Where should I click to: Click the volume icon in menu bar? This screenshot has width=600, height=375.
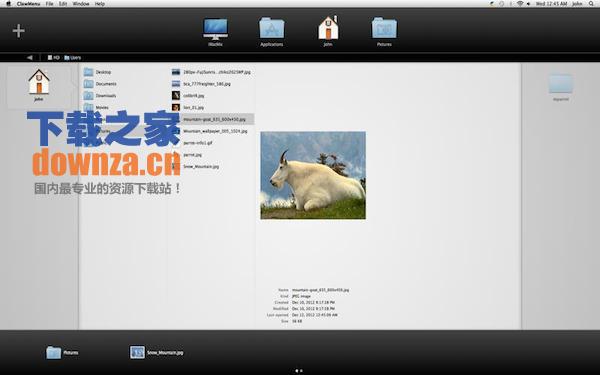click(x=528, y=3)
